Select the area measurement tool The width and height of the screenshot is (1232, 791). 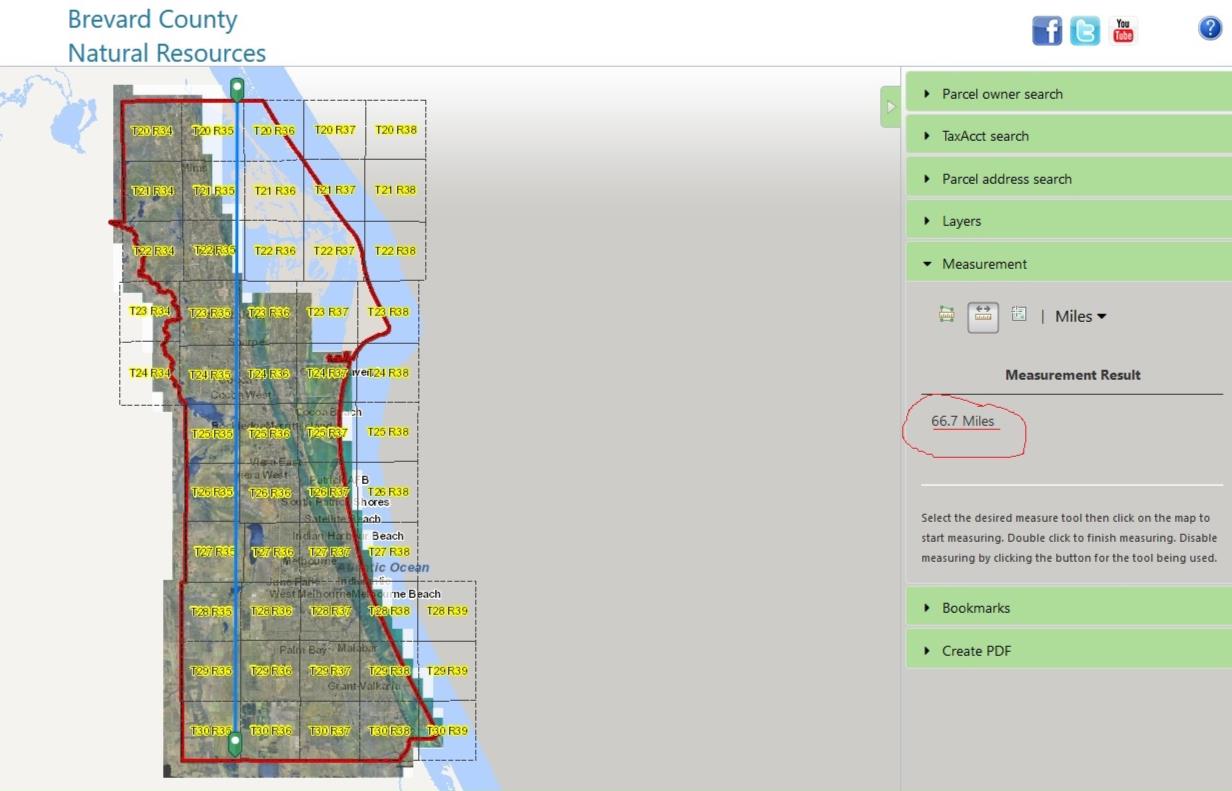tap(947, 315)
